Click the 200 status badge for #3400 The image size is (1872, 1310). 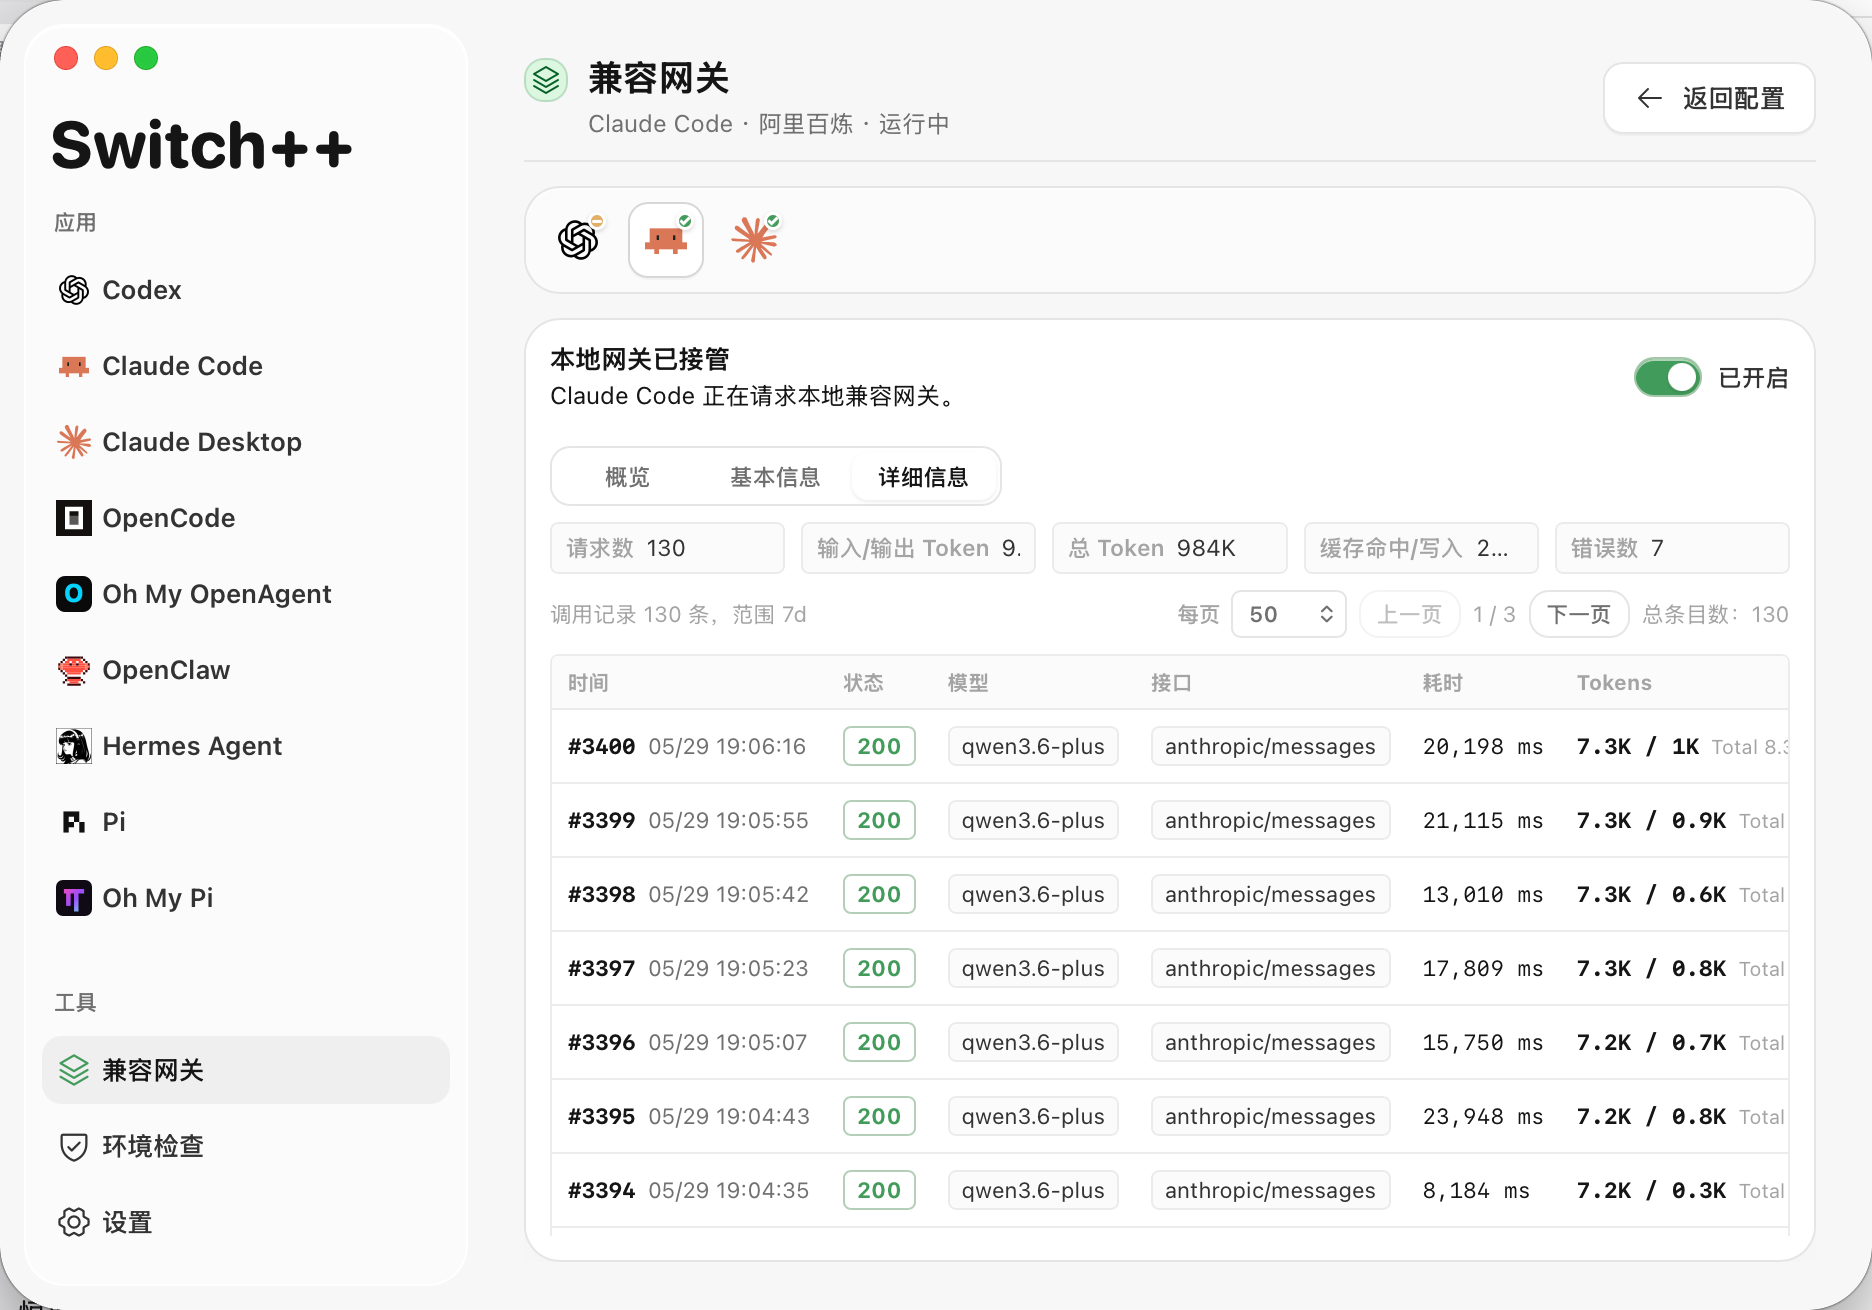[x=879, y=746]
